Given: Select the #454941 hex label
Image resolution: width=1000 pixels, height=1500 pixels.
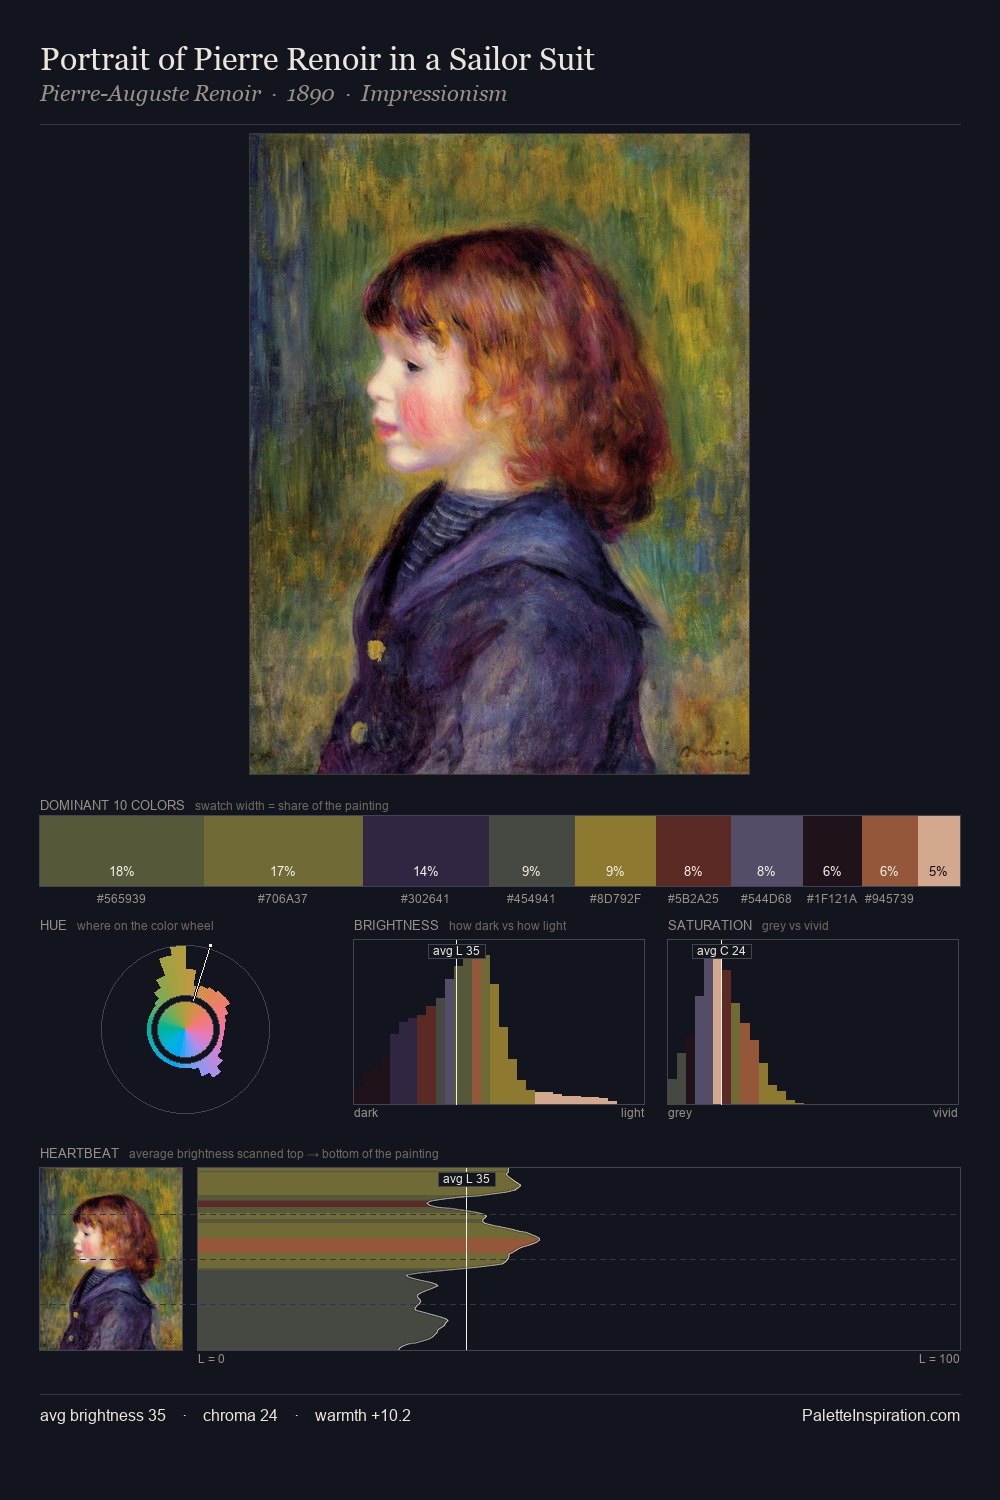Looking at the screenshot, I should coord(531,899).
